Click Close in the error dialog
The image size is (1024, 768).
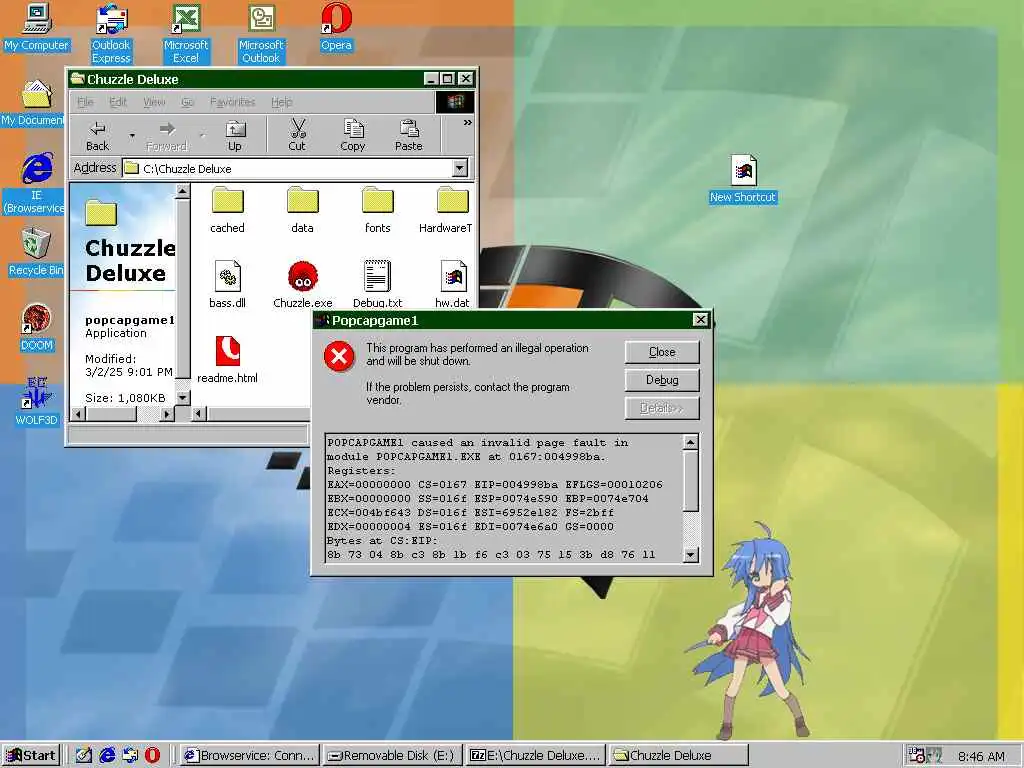click(x=662, y=352)
